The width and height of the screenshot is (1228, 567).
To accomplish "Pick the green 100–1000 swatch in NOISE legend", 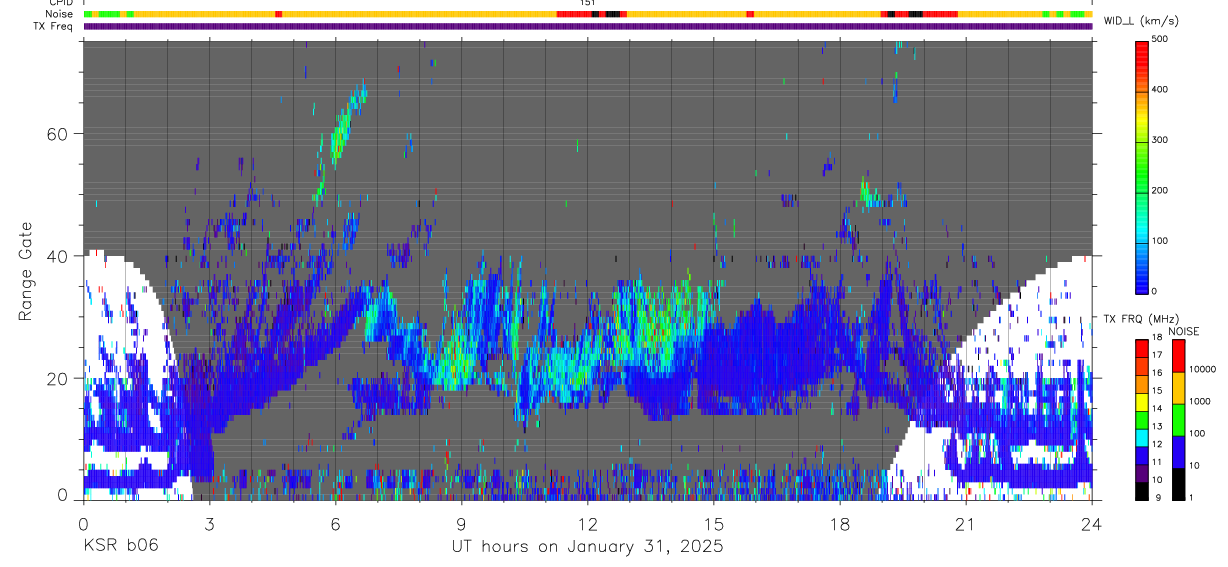I will click(x=1179, y=420).
